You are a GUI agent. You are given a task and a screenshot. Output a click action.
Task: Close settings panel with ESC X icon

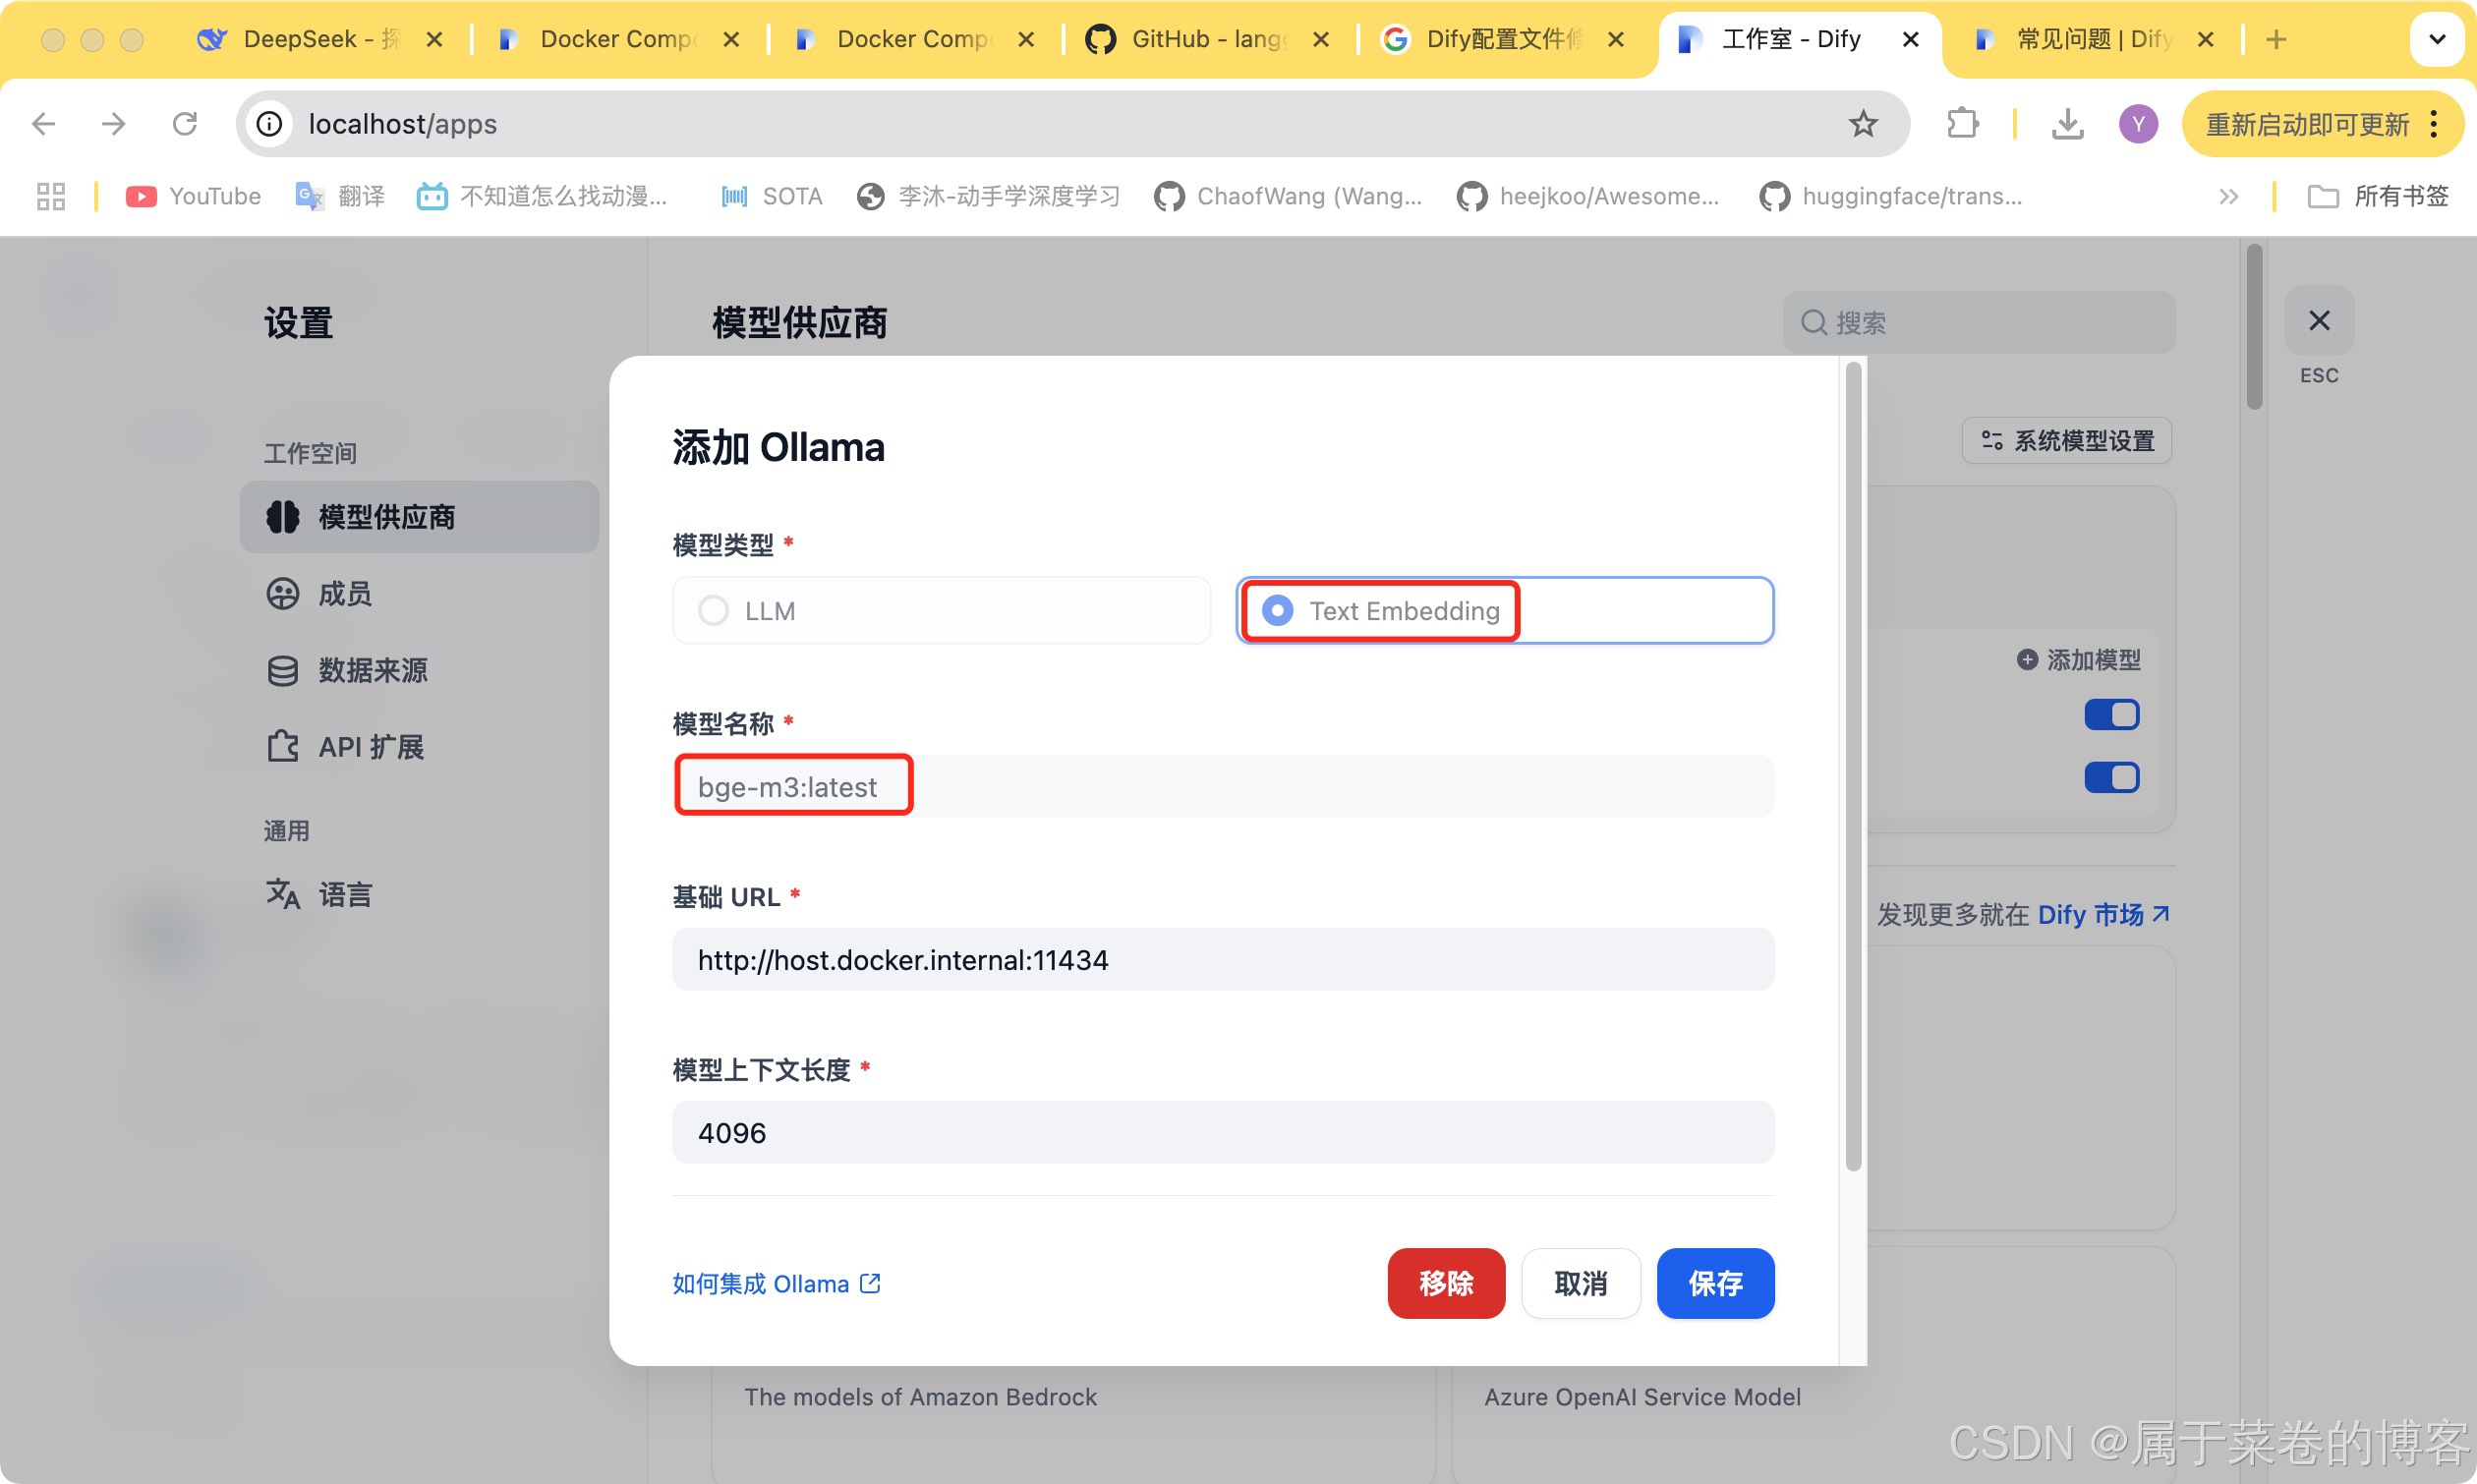tap(2318, 321)
